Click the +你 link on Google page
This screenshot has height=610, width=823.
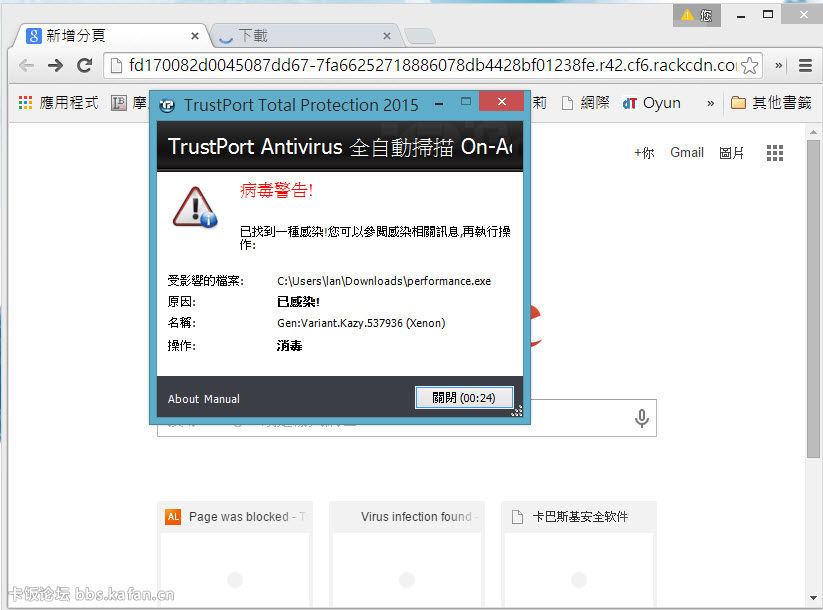click(x=643, y=153)
